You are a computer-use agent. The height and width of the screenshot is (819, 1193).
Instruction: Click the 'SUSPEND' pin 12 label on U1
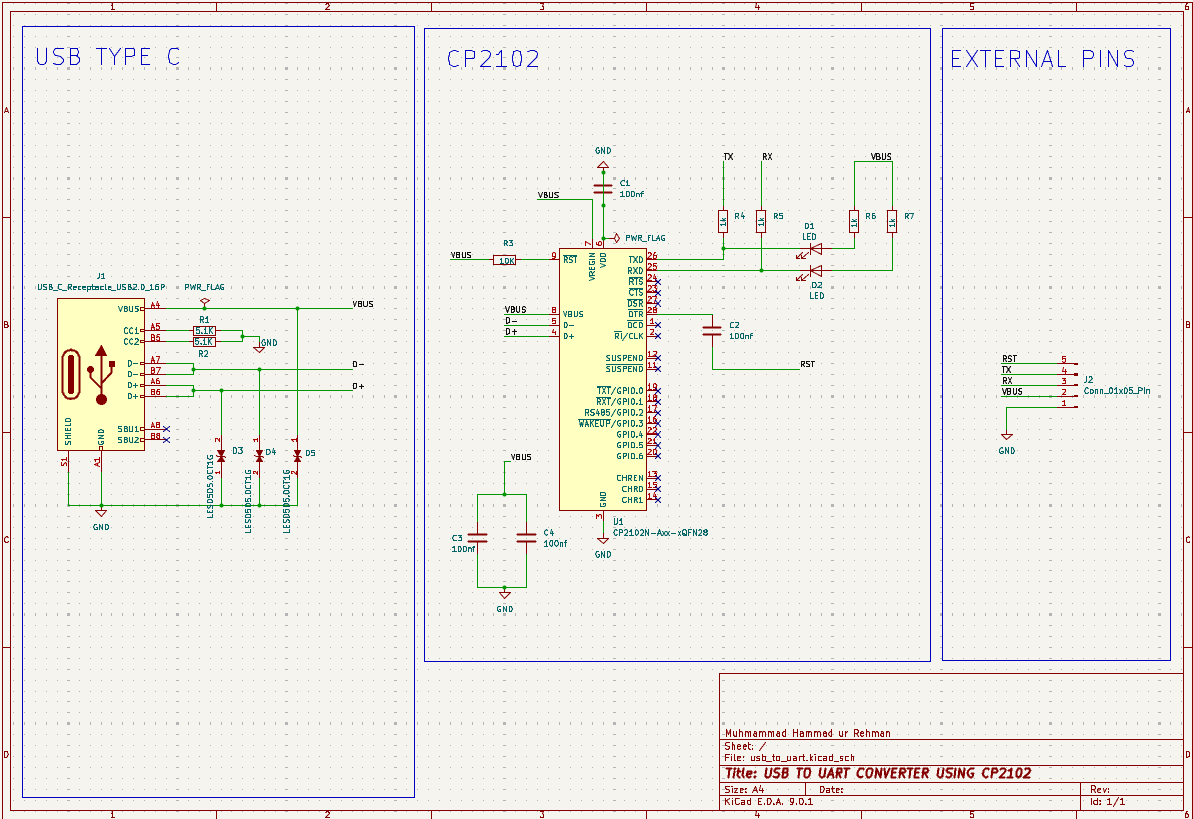click(x=624, y=359)
